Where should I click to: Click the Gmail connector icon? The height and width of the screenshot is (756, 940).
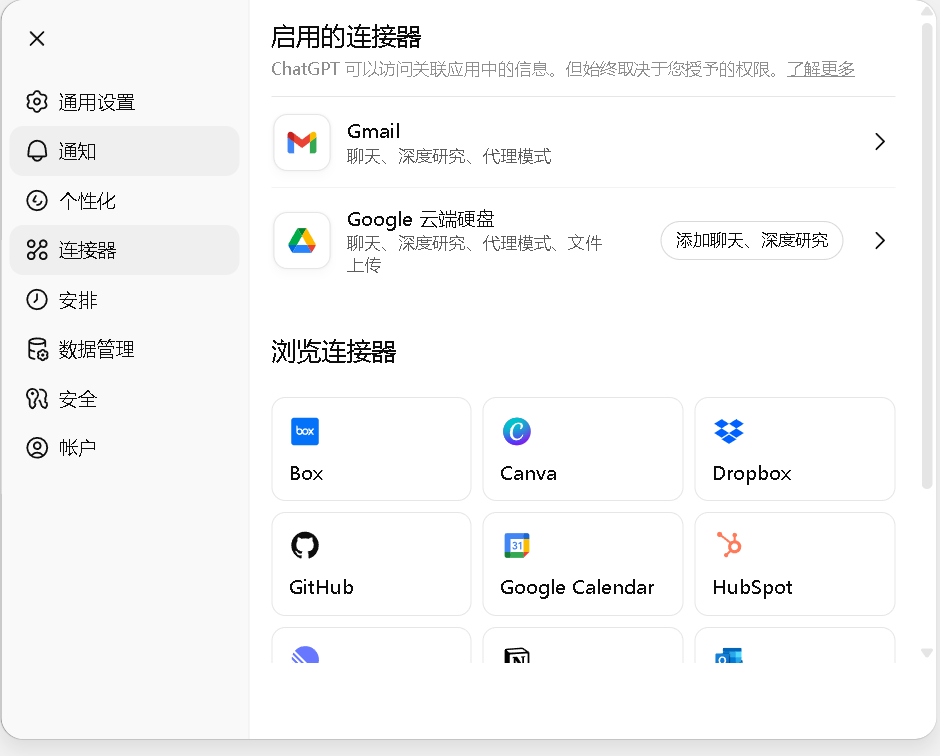302,143
